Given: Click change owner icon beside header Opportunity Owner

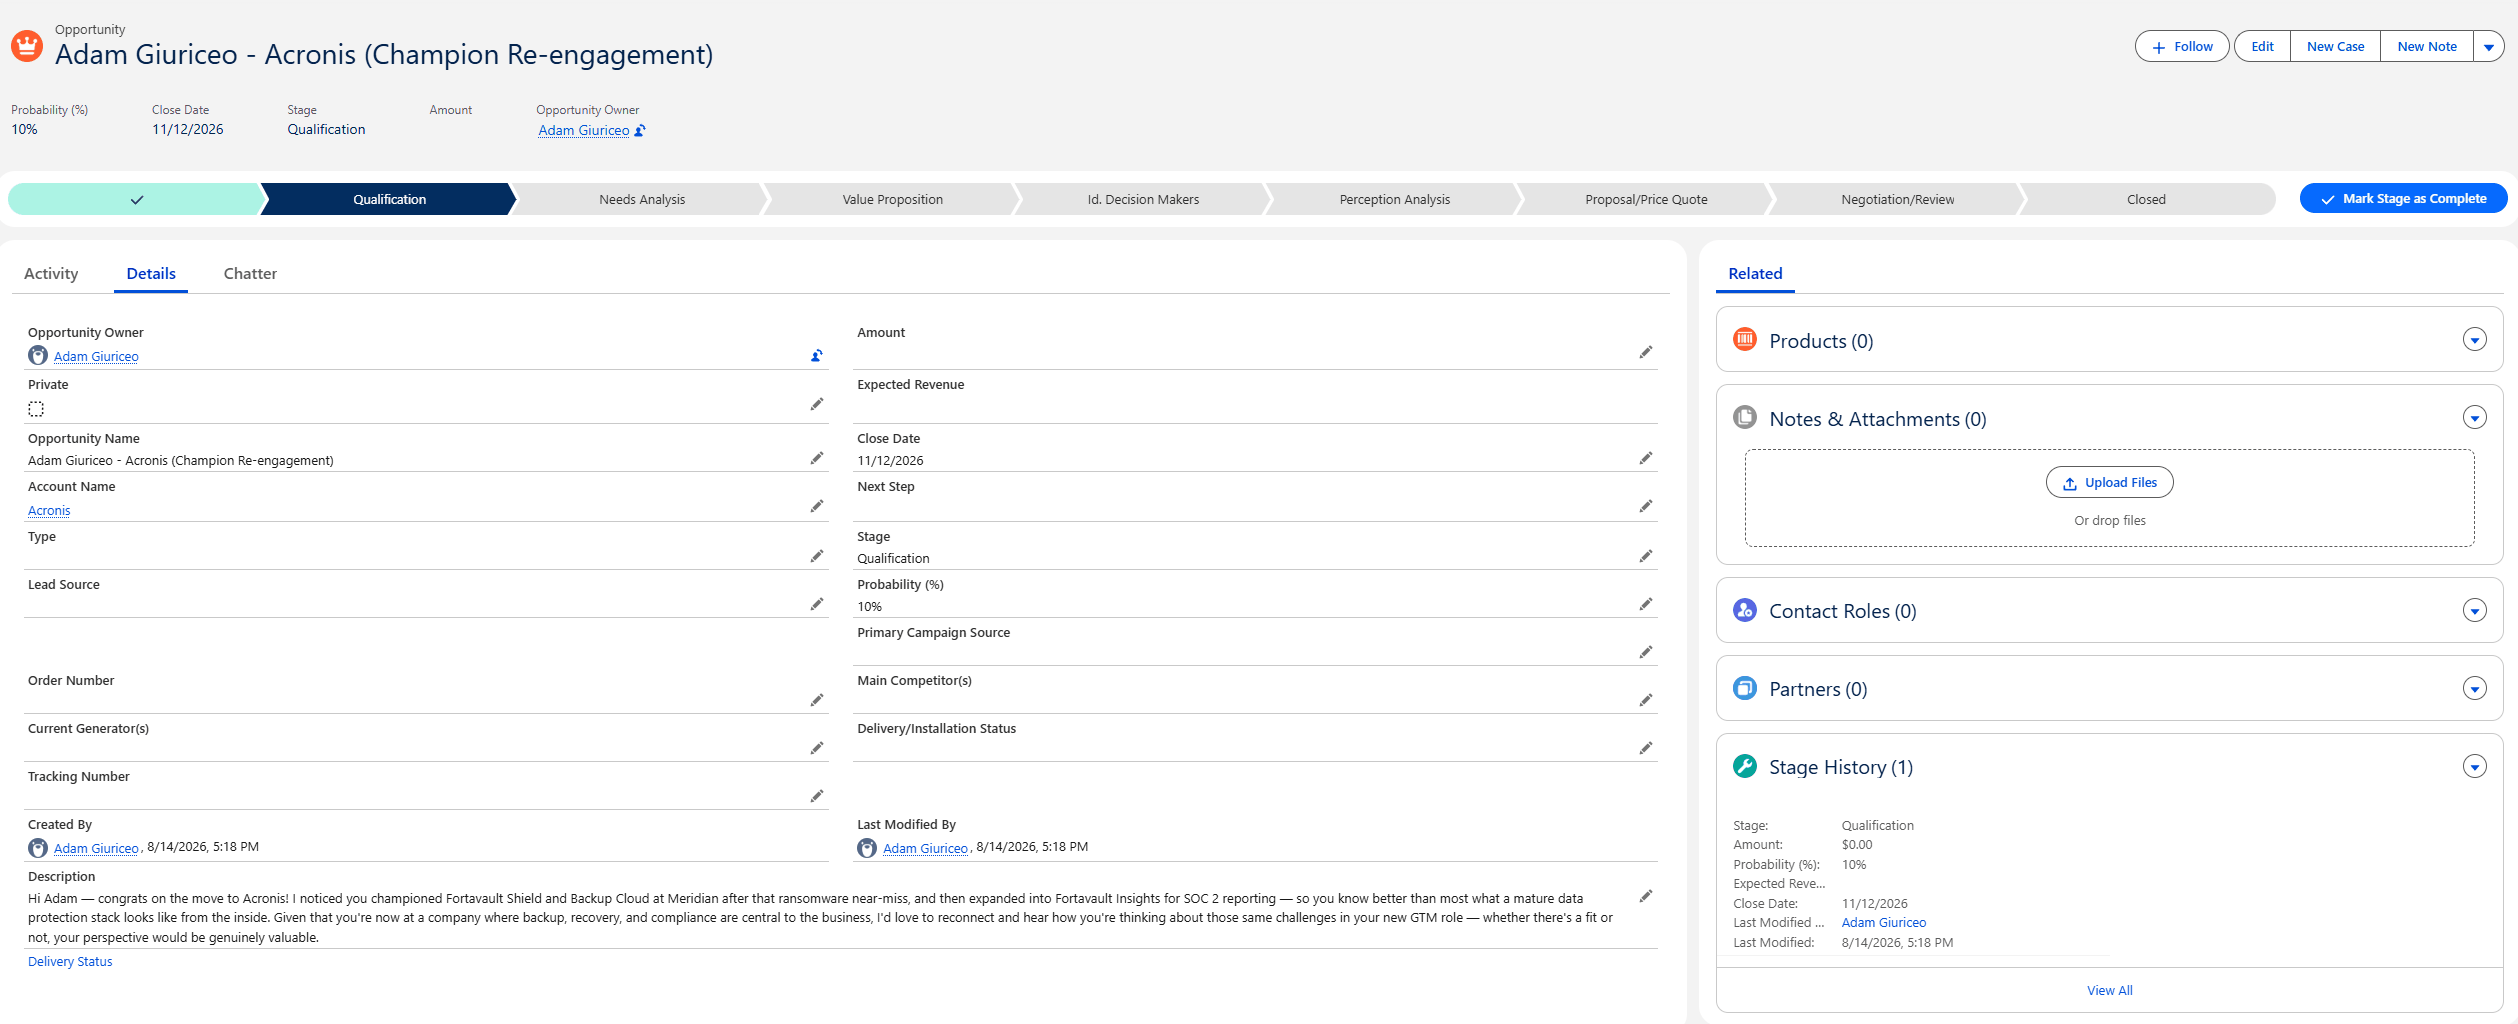Looking at the screenshot, I should pos(640,130).
